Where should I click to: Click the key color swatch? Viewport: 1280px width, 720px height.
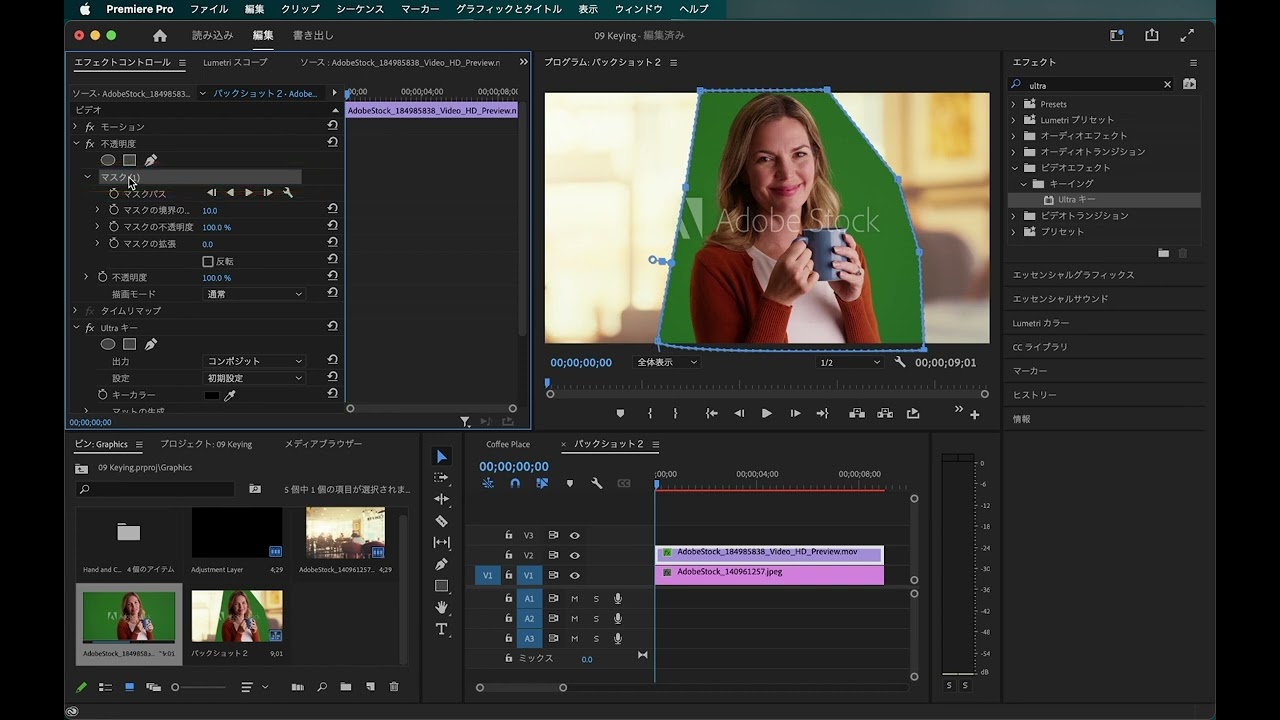click(x=212, y=395)
